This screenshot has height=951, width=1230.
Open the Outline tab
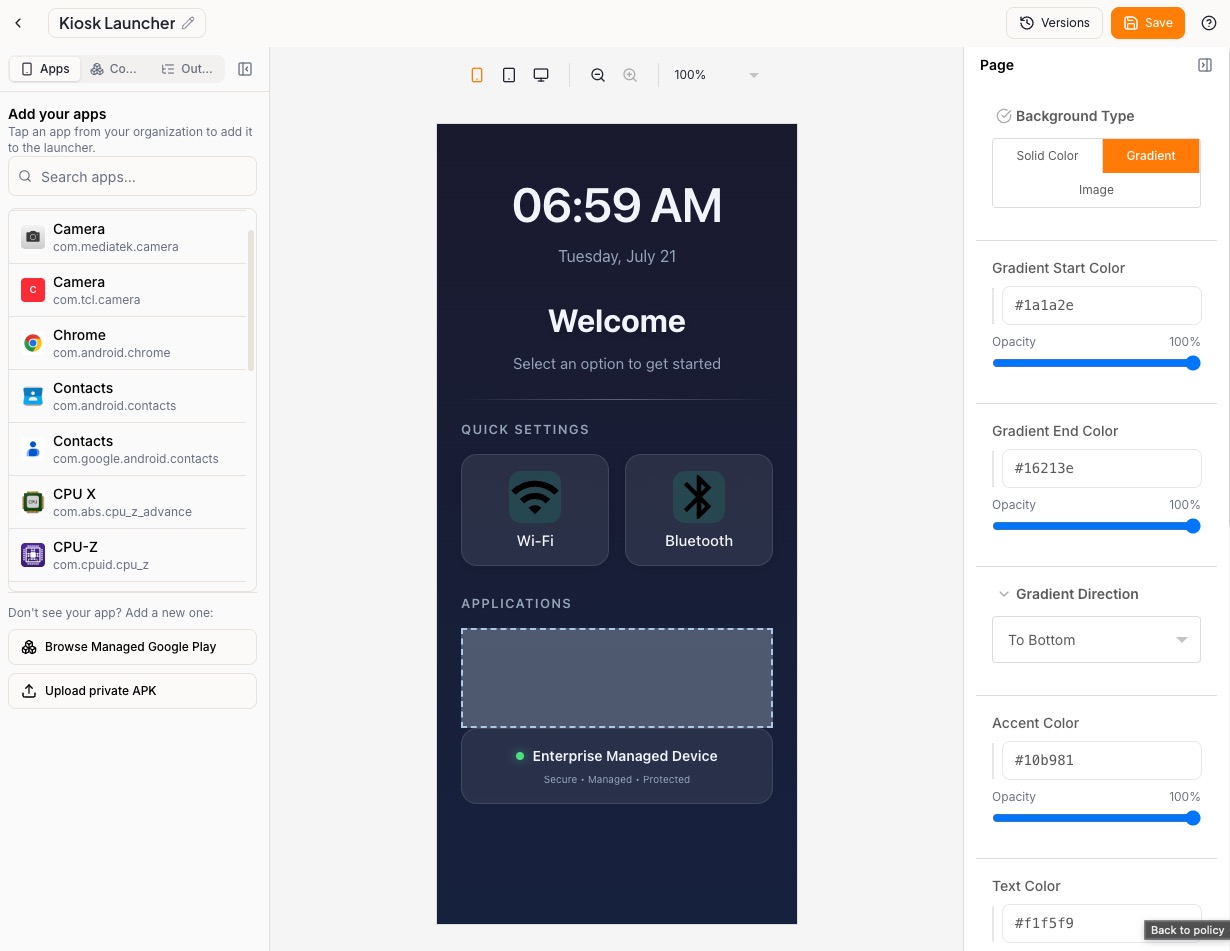pyautogui.click(x=187, y=69)
